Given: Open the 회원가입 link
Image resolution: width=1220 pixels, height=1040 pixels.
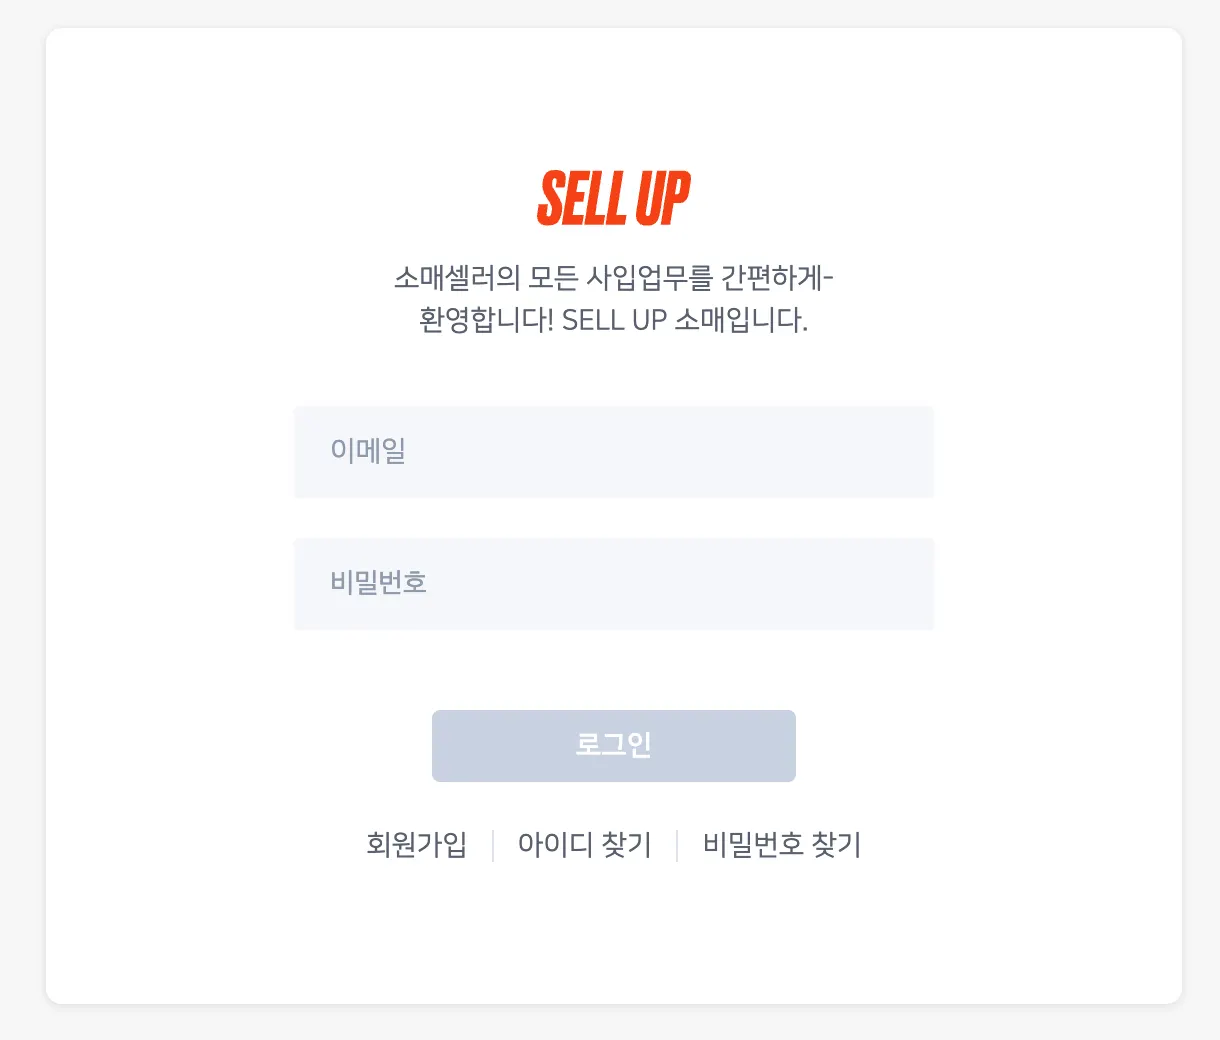Looking at the screenshot, I should [416, 845].
